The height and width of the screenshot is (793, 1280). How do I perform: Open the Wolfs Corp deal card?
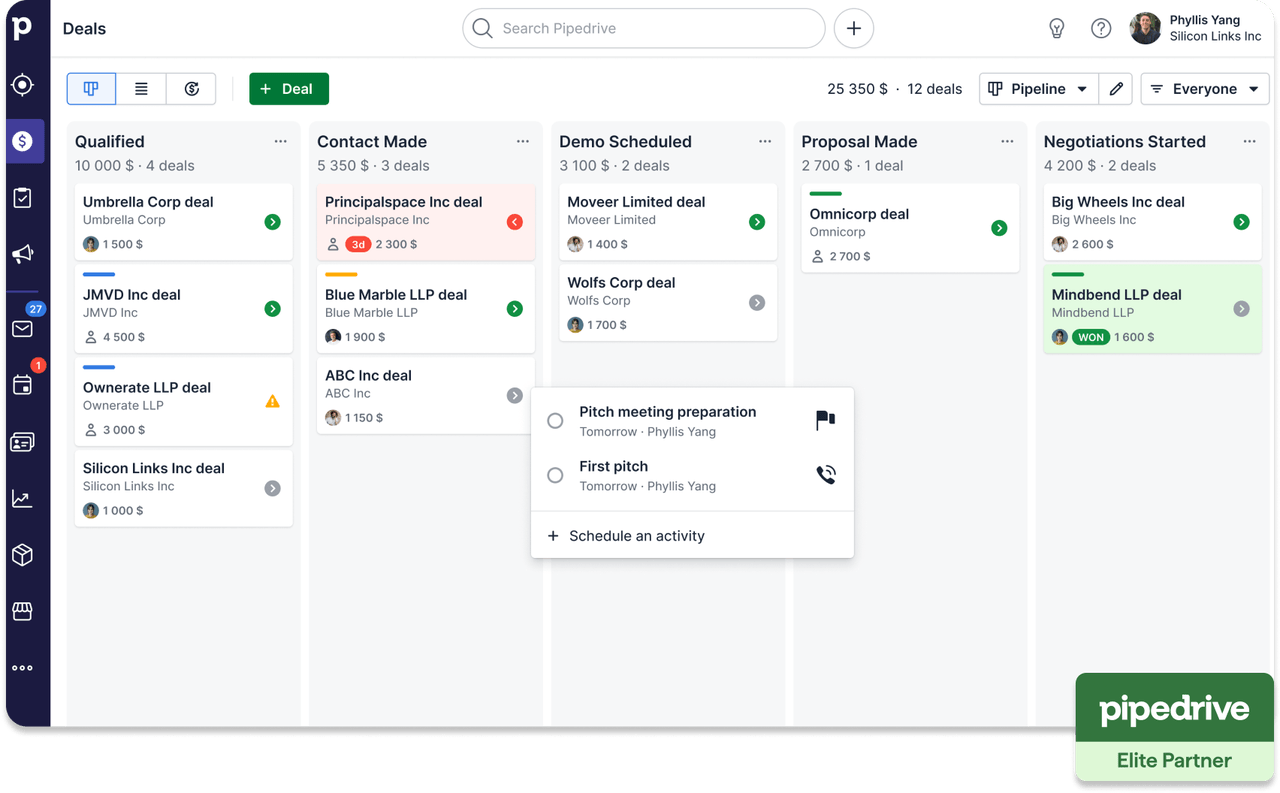(668, 303)
